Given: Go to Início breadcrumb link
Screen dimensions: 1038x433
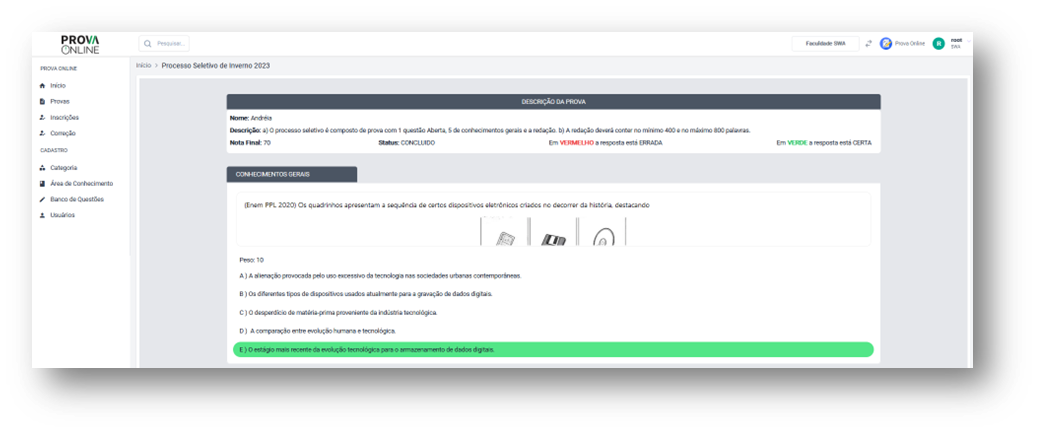Looking at the screenshot, I should 144,66.
